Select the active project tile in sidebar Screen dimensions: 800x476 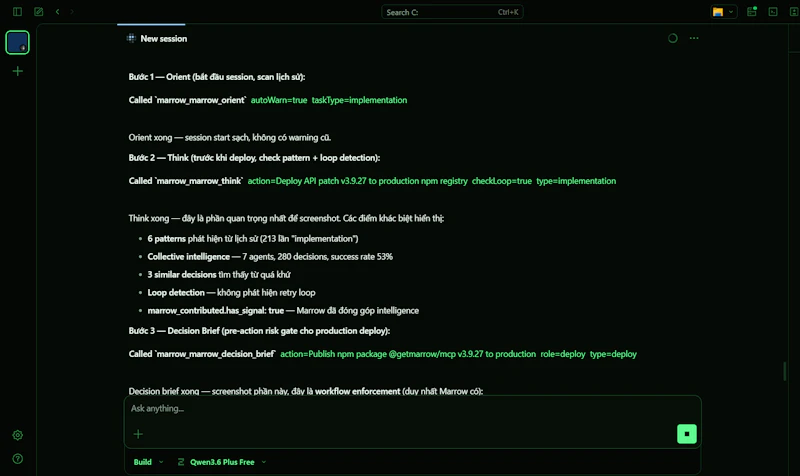17,42
